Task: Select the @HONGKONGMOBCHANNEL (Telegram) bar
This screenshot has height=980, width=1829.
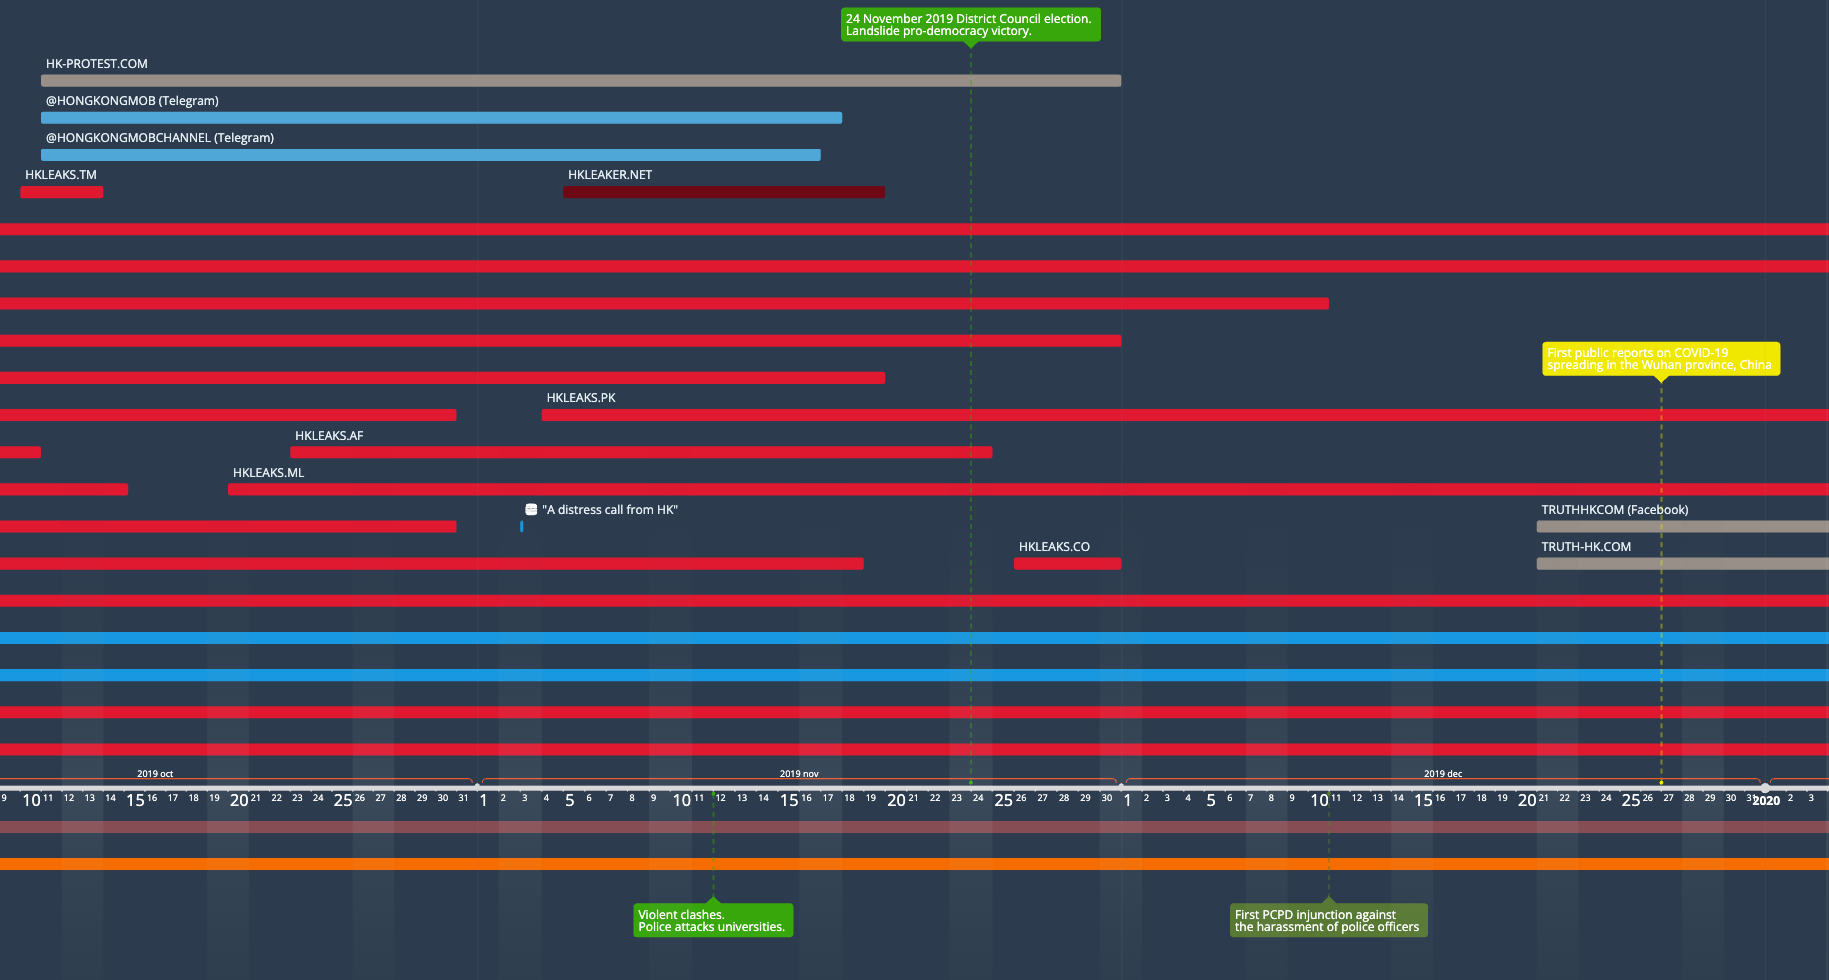Action: (430, 155)
